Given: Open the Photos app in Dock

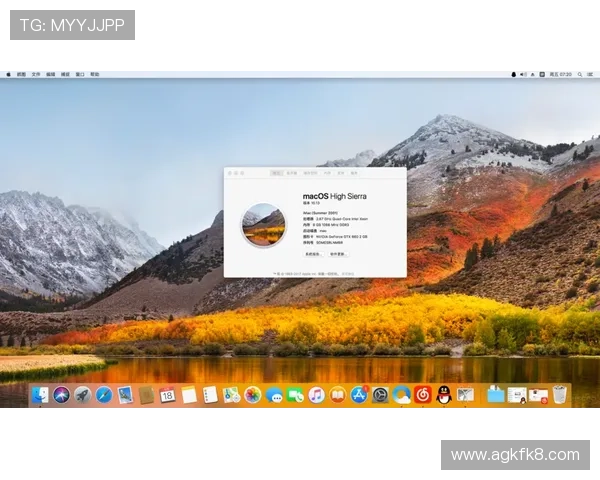Looking at the screenshot, I should click(253, 395).
